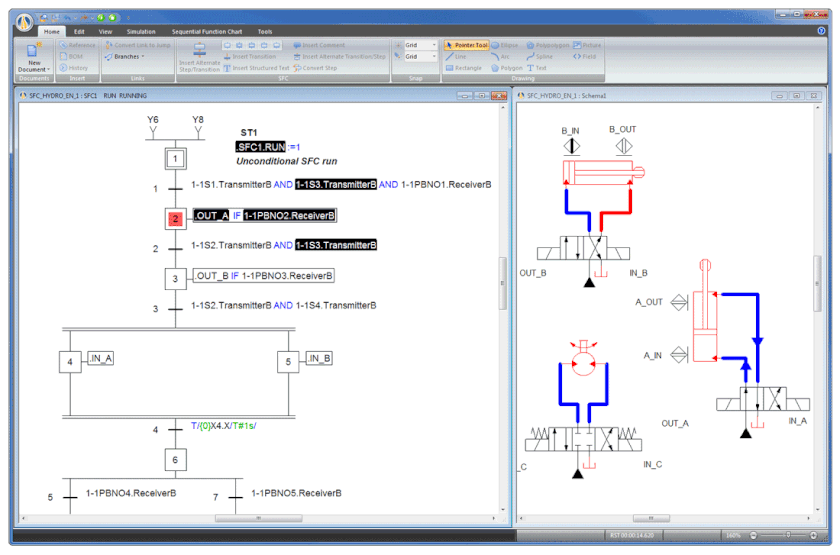Click zoom in plus button in status bar
This screenshot has height=555, width=840.
[813, 535]
